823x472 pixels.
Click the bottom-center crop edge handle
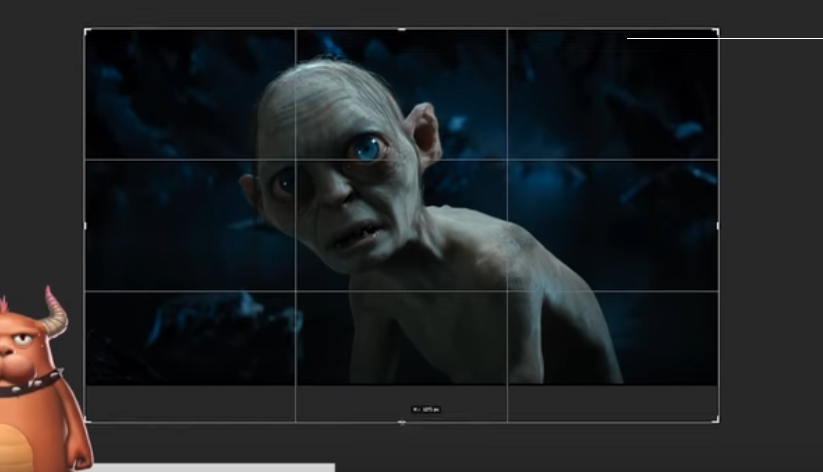point(402,422)
